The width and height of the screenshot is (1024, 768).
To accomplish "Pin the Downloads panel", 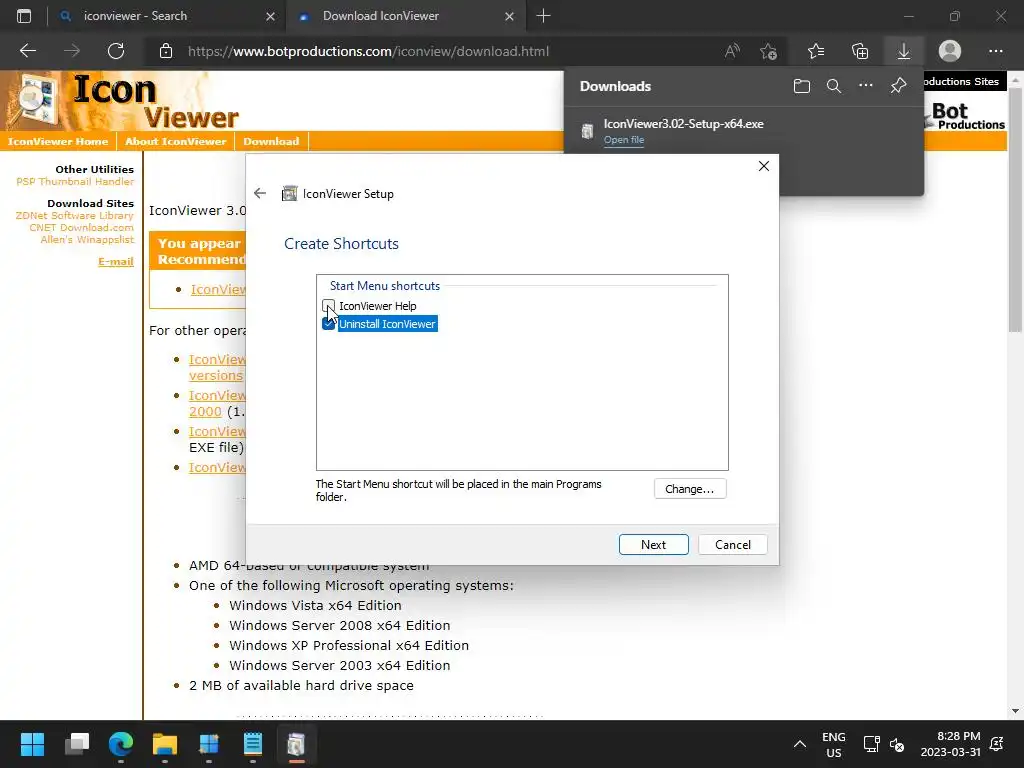I will click(899, 86).
